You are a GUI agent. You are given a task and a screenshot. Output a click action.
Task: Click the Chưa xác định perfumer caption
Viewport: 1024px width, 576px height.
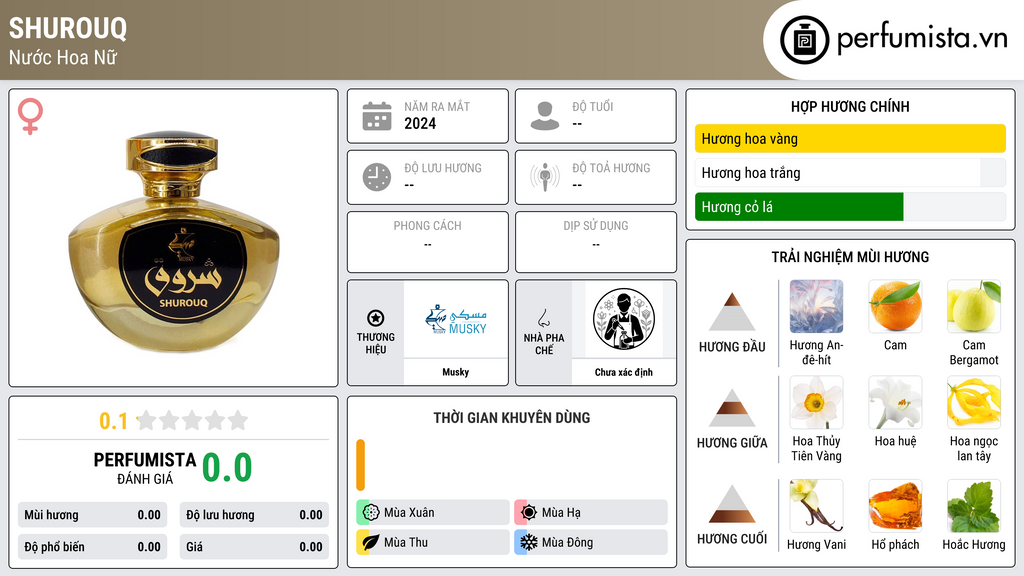(624, 372)
